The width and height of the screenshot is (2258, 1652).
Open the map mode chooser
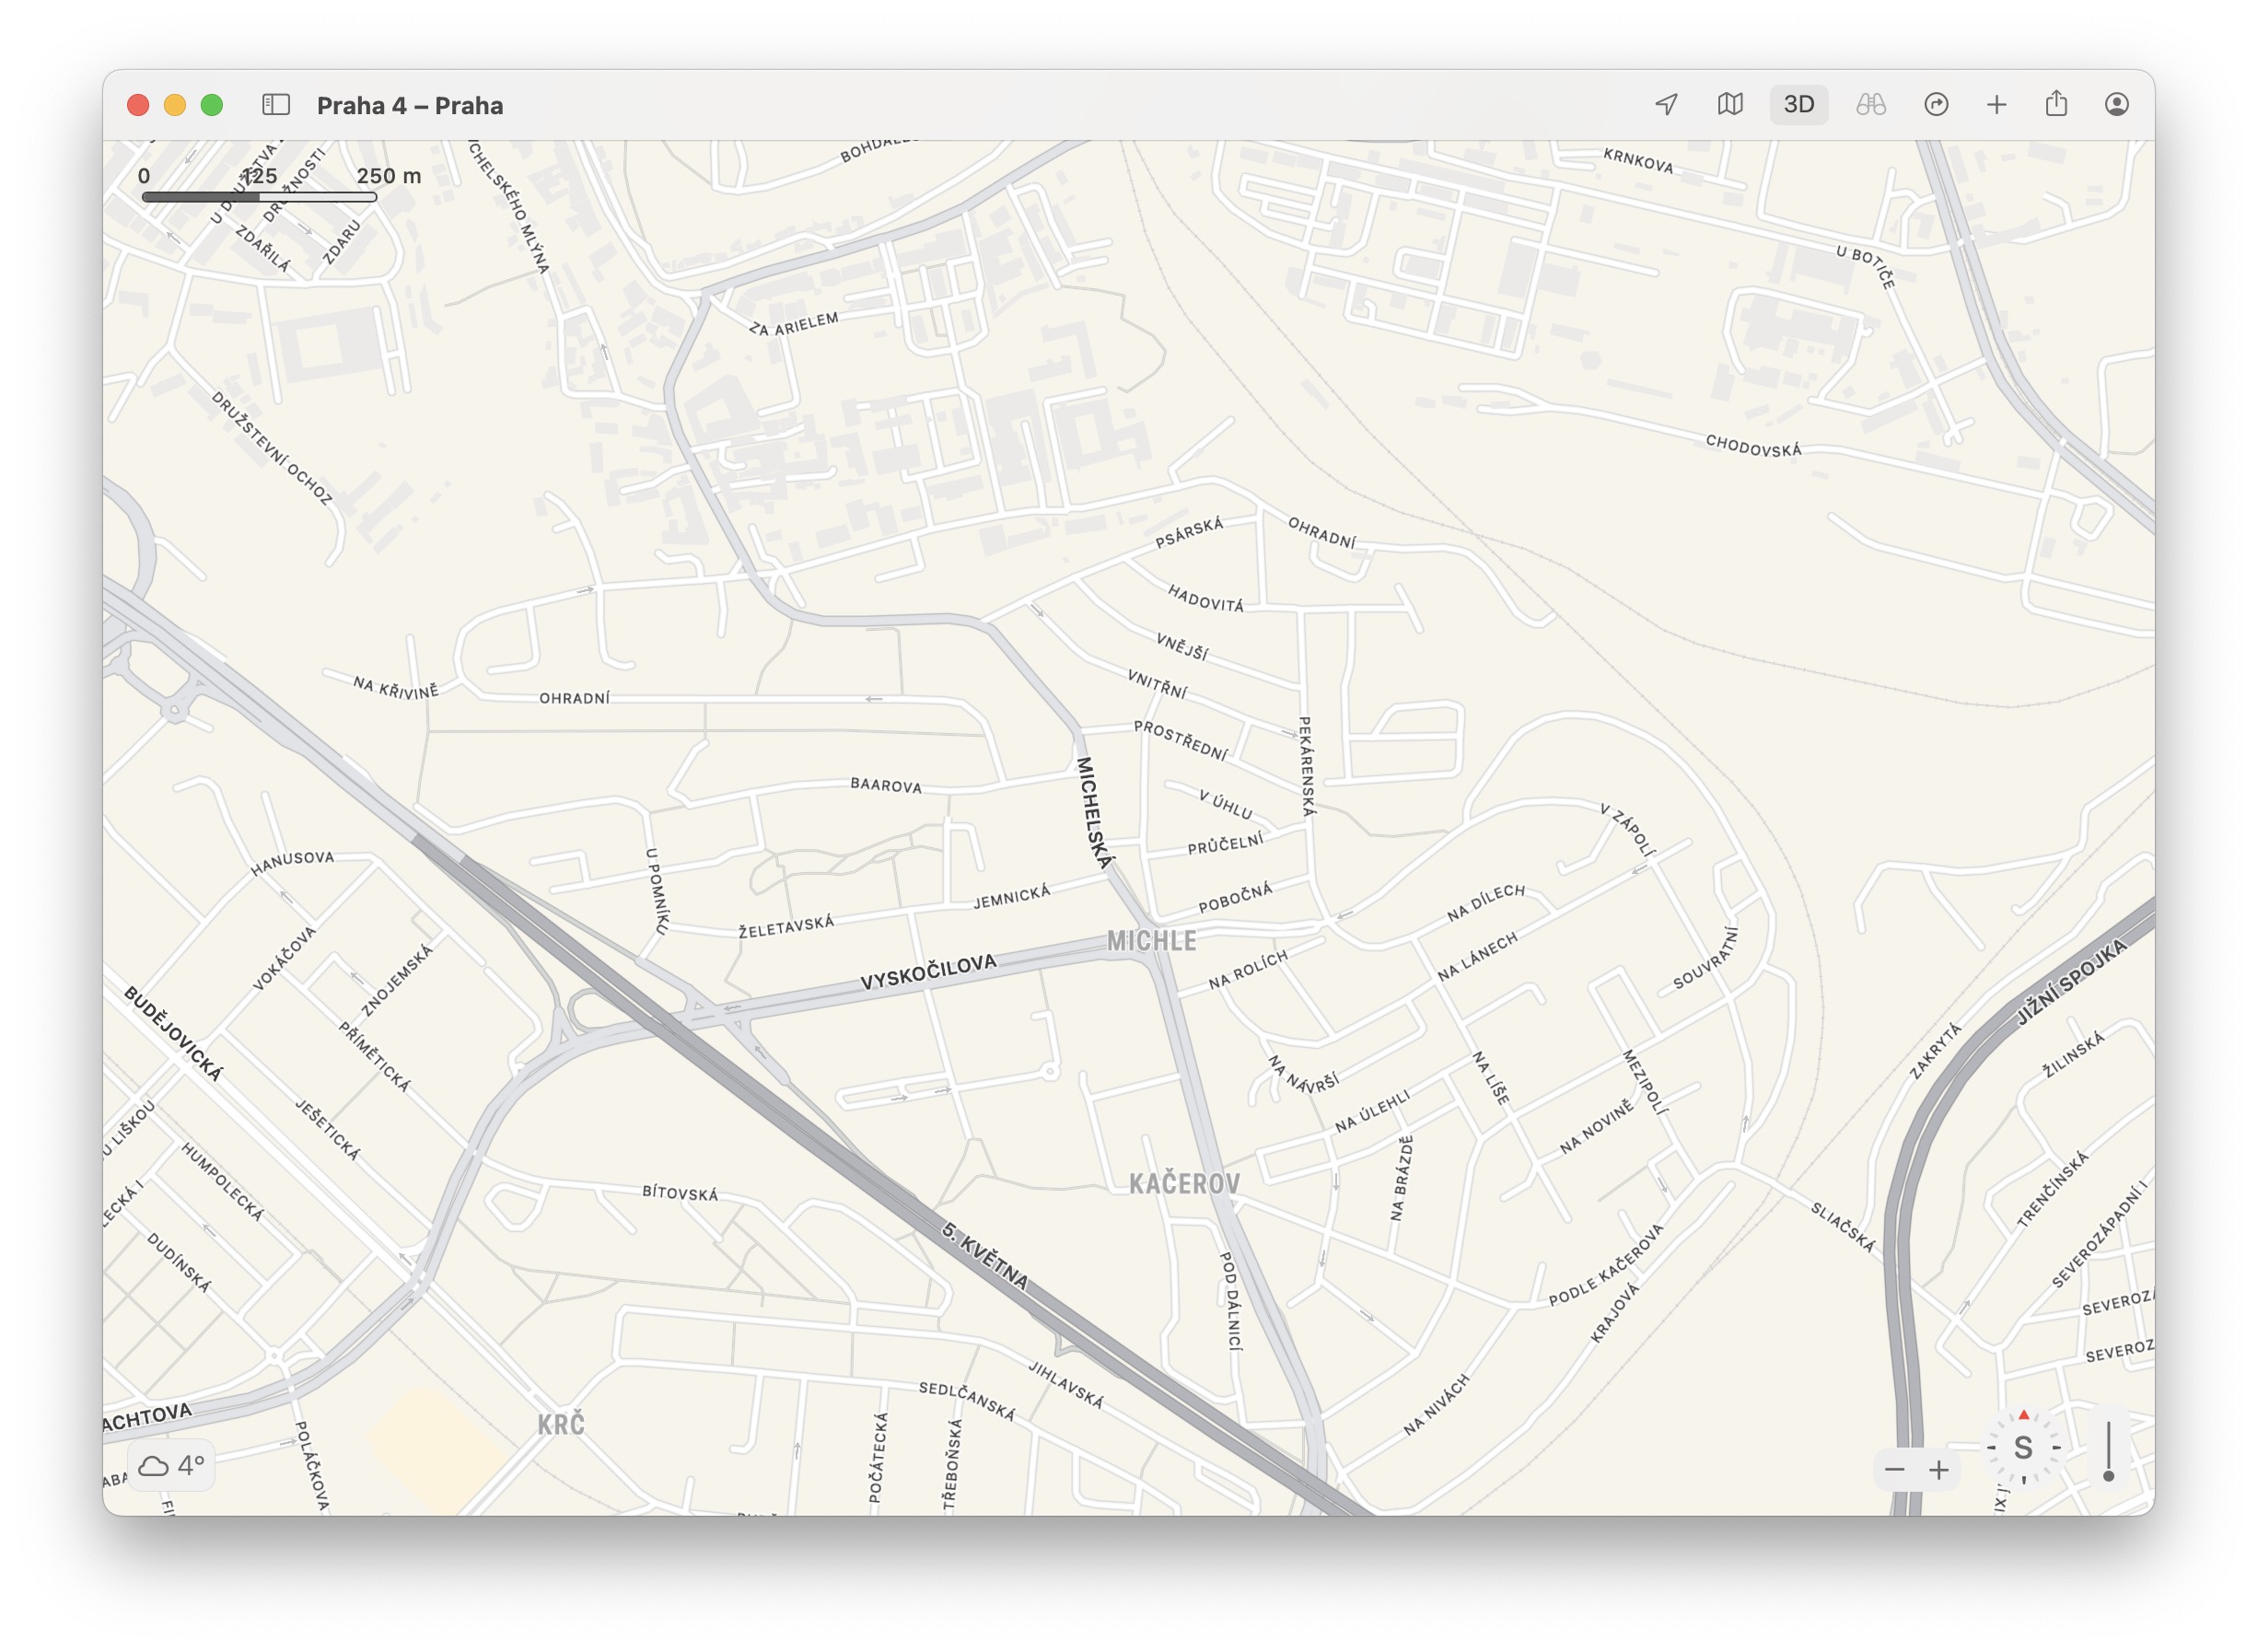pos(1730,105)
